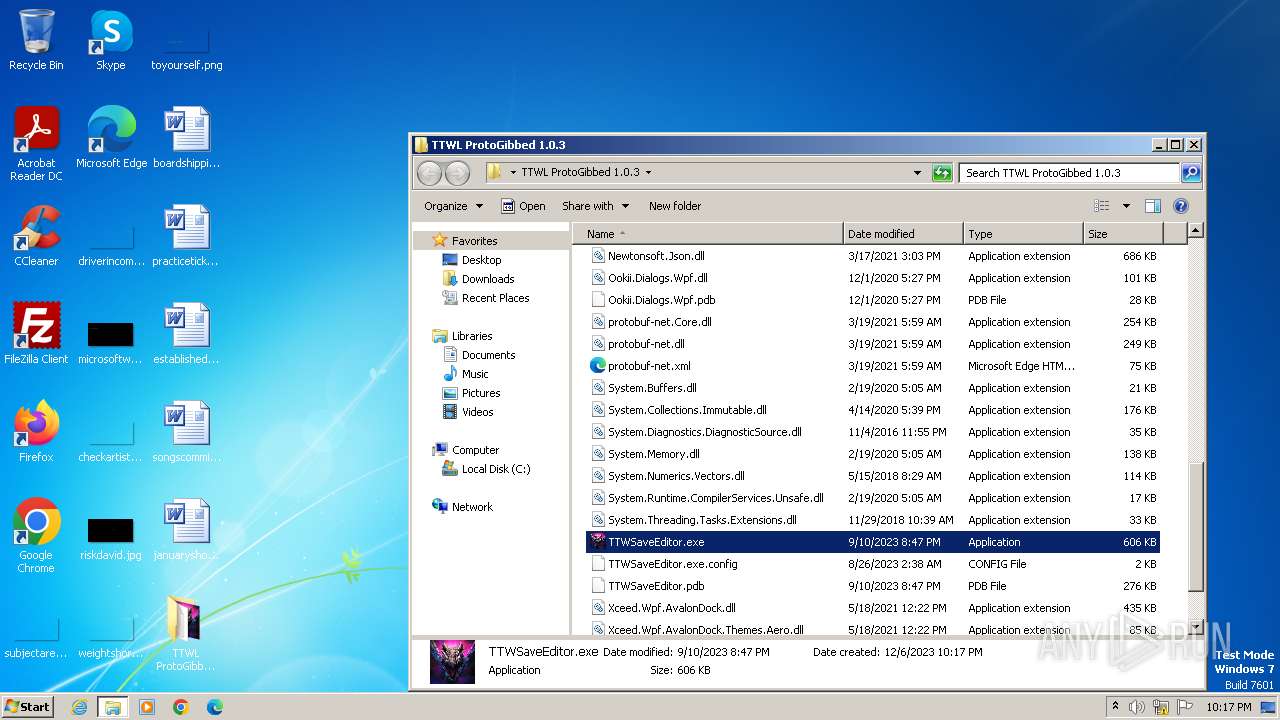Open Desktop in navigation pane
1280x720 pixels.
click(481, 260)
